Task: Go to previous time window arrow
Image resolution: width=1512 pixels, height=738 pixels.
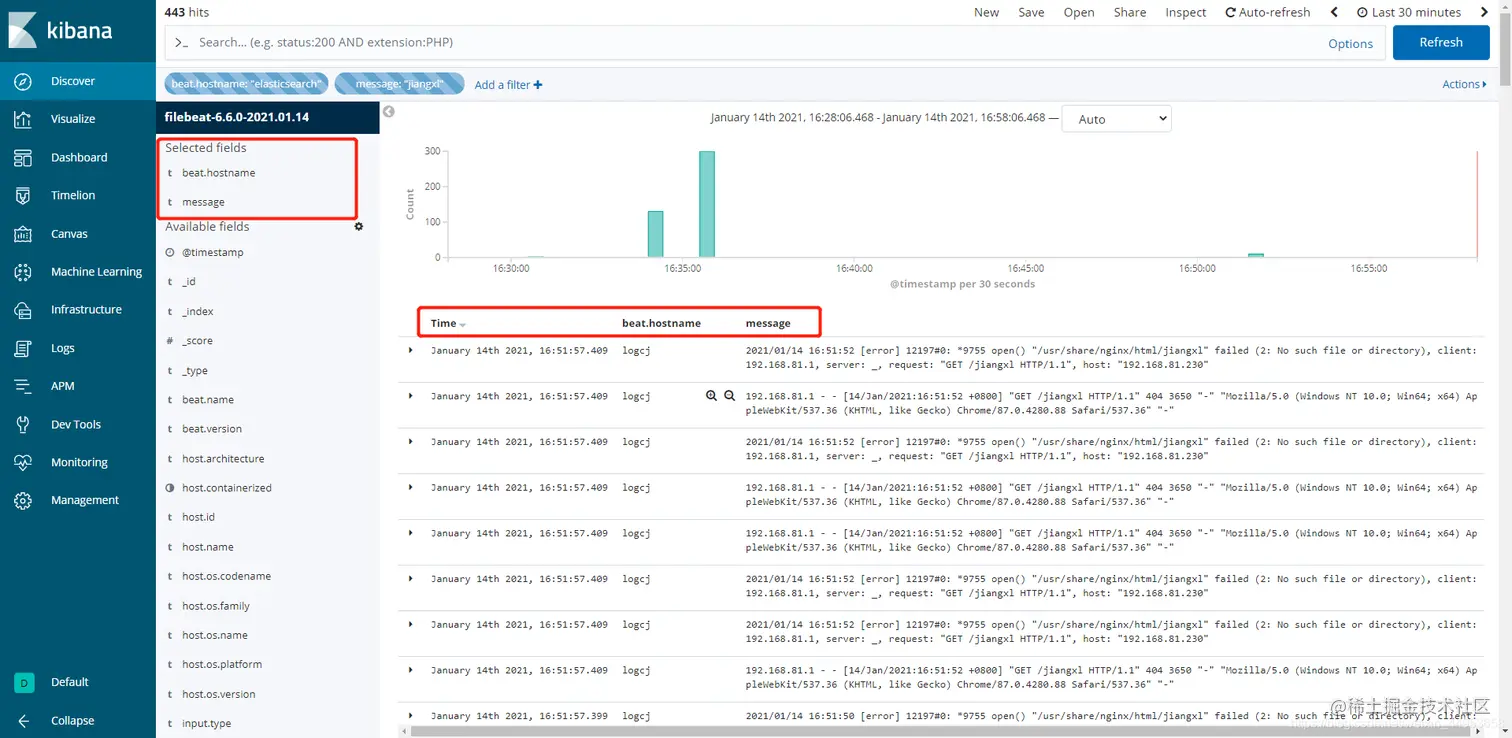Action: pyautogui.click(x=1334, y=12)
